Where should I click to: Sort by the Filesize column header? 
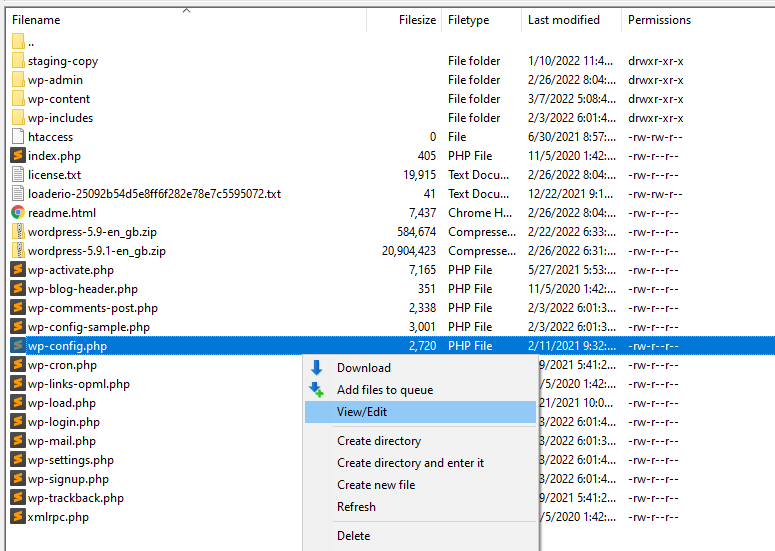(x=417, y=20)
